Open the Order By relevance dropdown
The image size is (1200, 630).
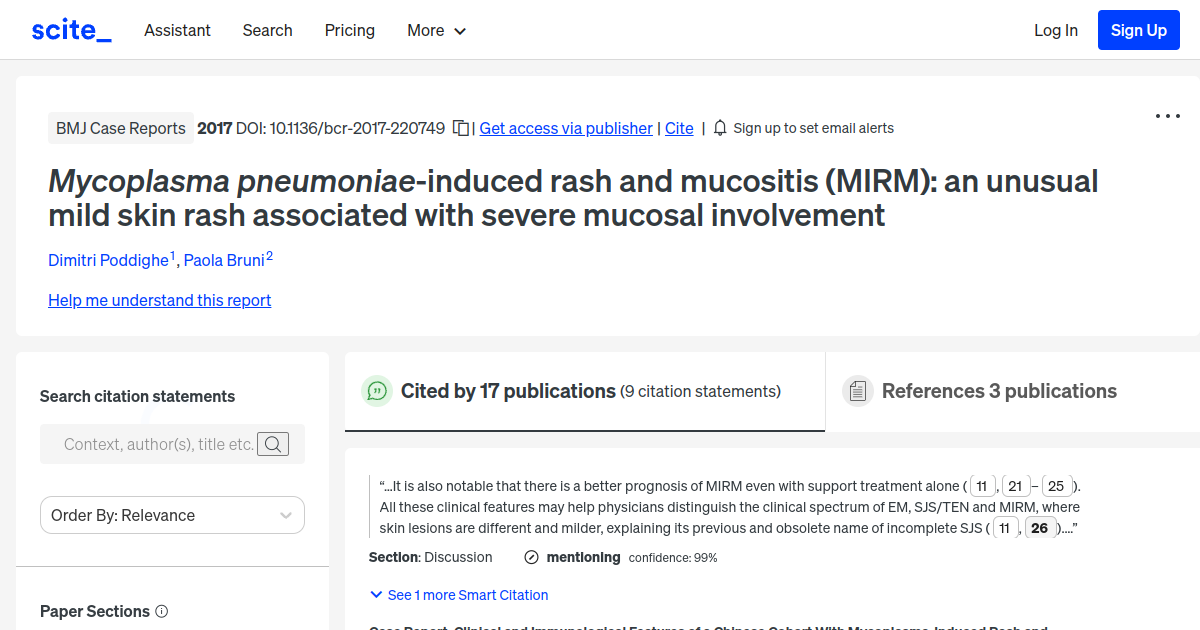(x=172, y=514)
